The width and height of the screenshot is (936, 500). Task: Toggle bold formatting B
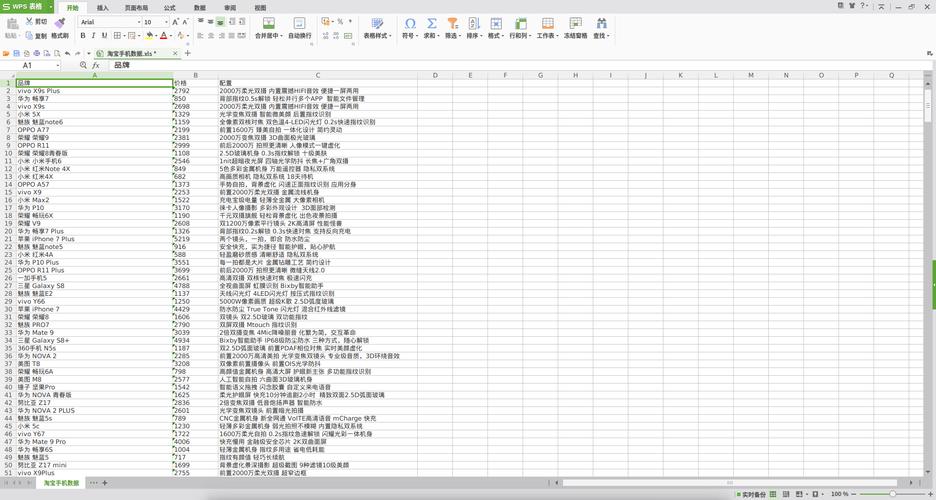(x=83, y=36)
